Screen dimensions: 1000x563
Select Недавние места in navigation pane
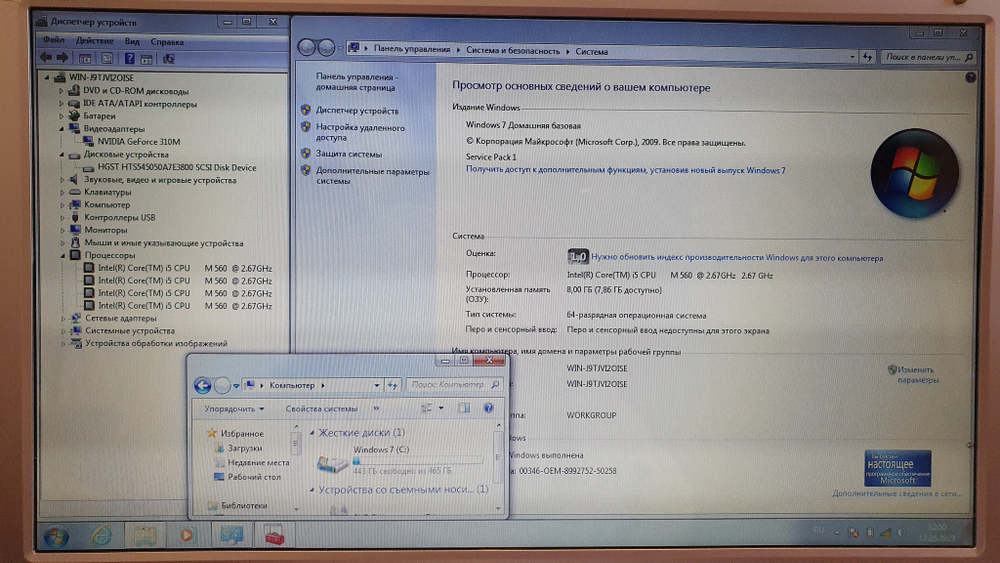[x=258, y=463]
